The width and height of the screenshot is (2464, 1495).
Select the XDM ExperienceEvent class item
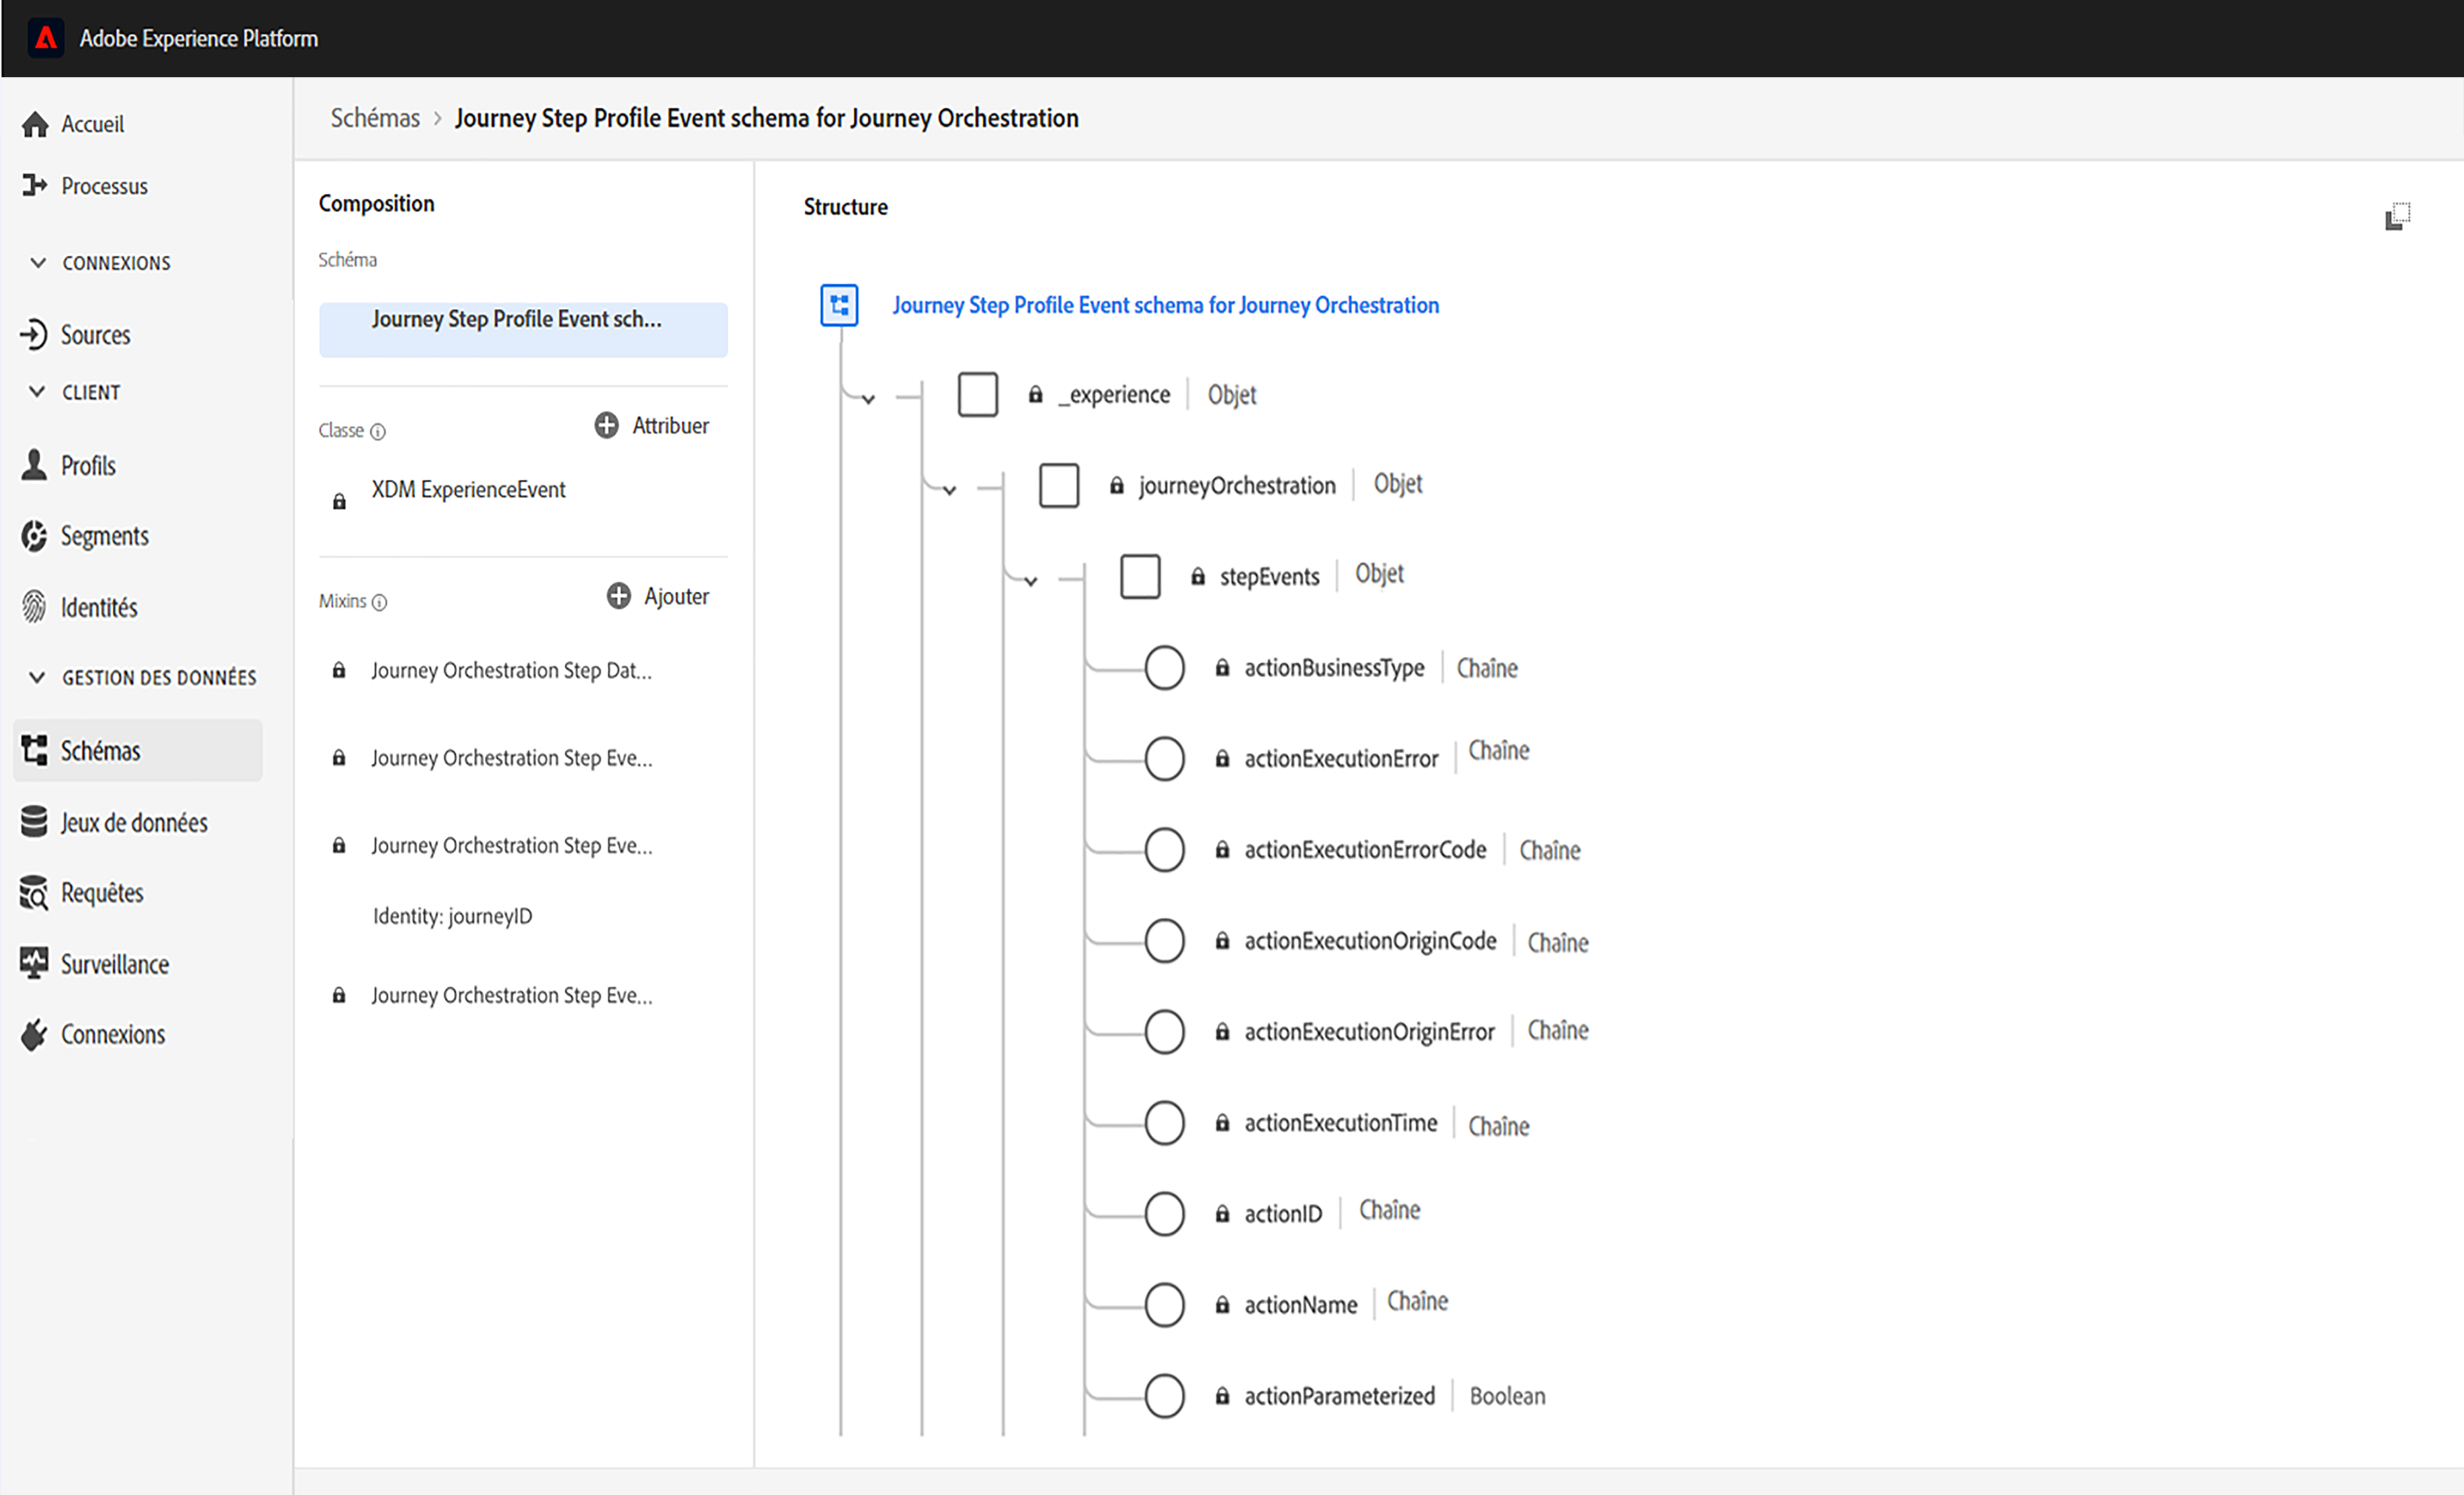pos(468,490)
